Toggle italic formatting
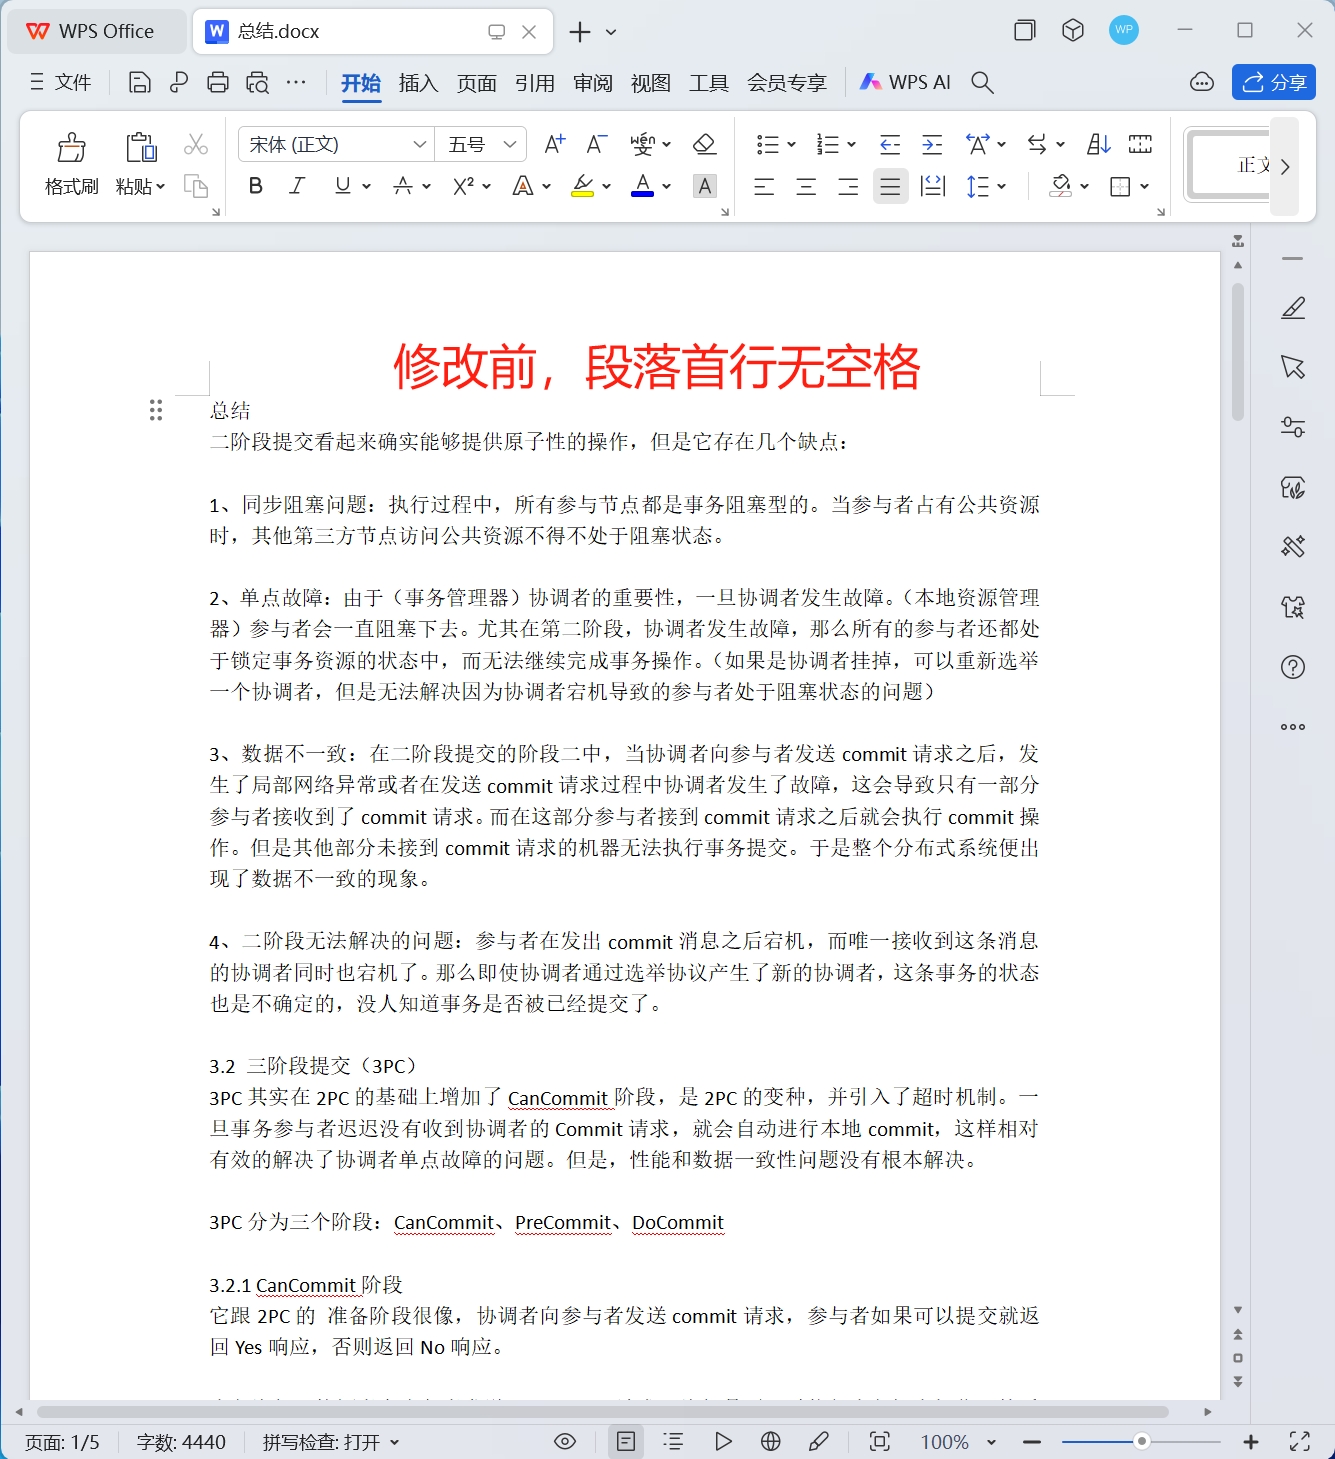Viewport: 1335px width, 1459px height. (x=296, y=186)
